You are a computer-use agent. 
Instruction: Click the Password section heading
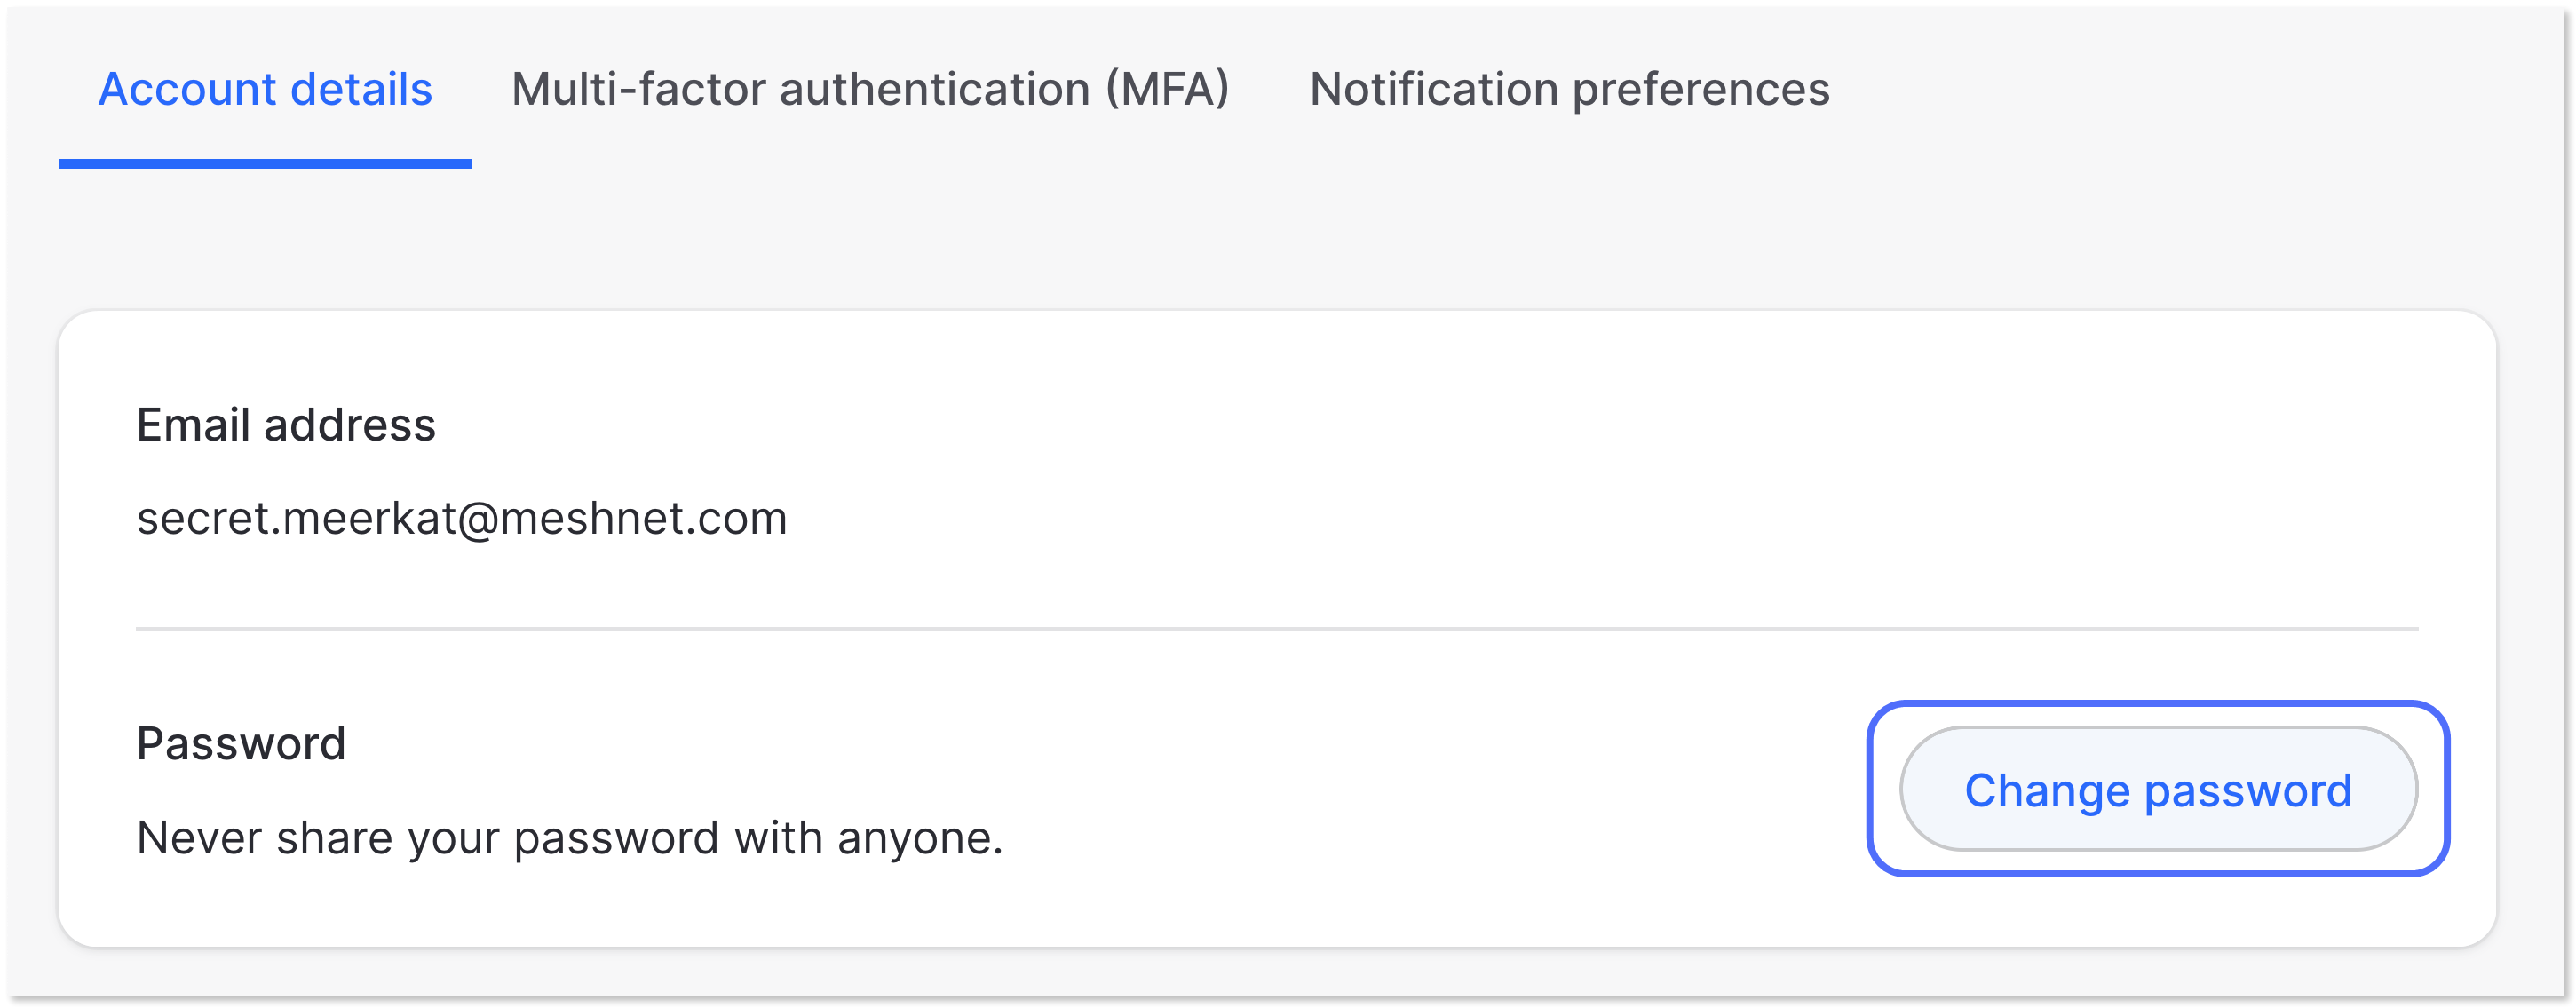(241, 744)
